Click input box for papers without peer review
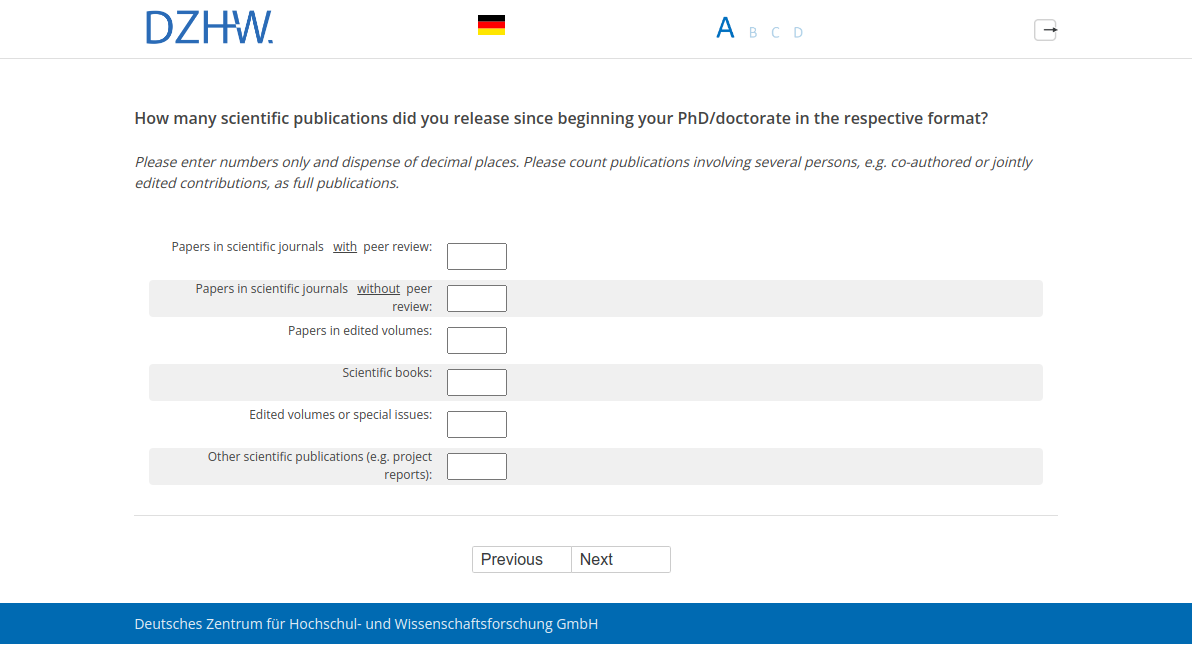Viewport: 1192px width, 653px height. [x=477, y=299]
